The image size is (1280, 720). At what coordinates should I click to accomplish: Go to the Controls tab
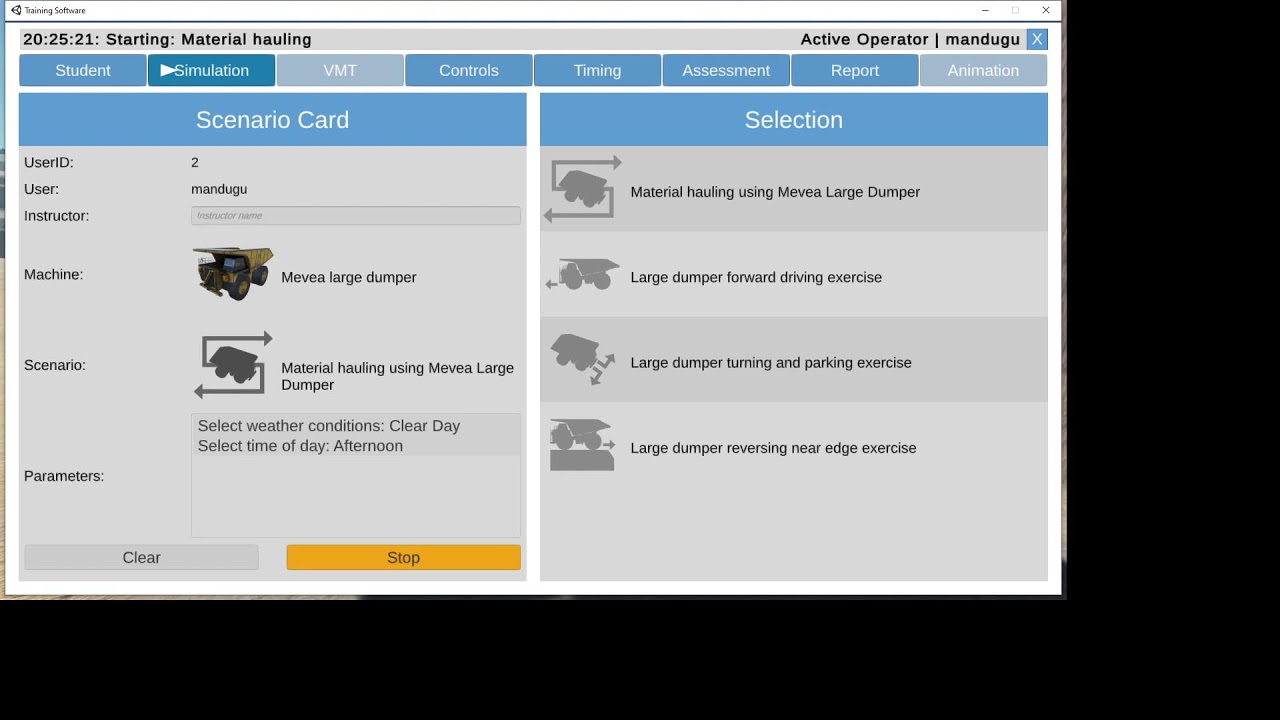(x=469, y=70)
